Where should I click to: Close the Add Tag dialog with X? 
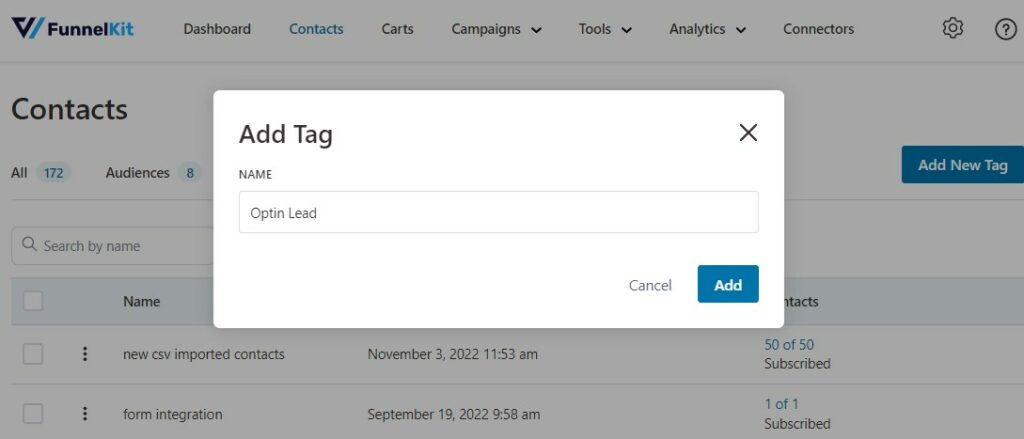(748, 133)
